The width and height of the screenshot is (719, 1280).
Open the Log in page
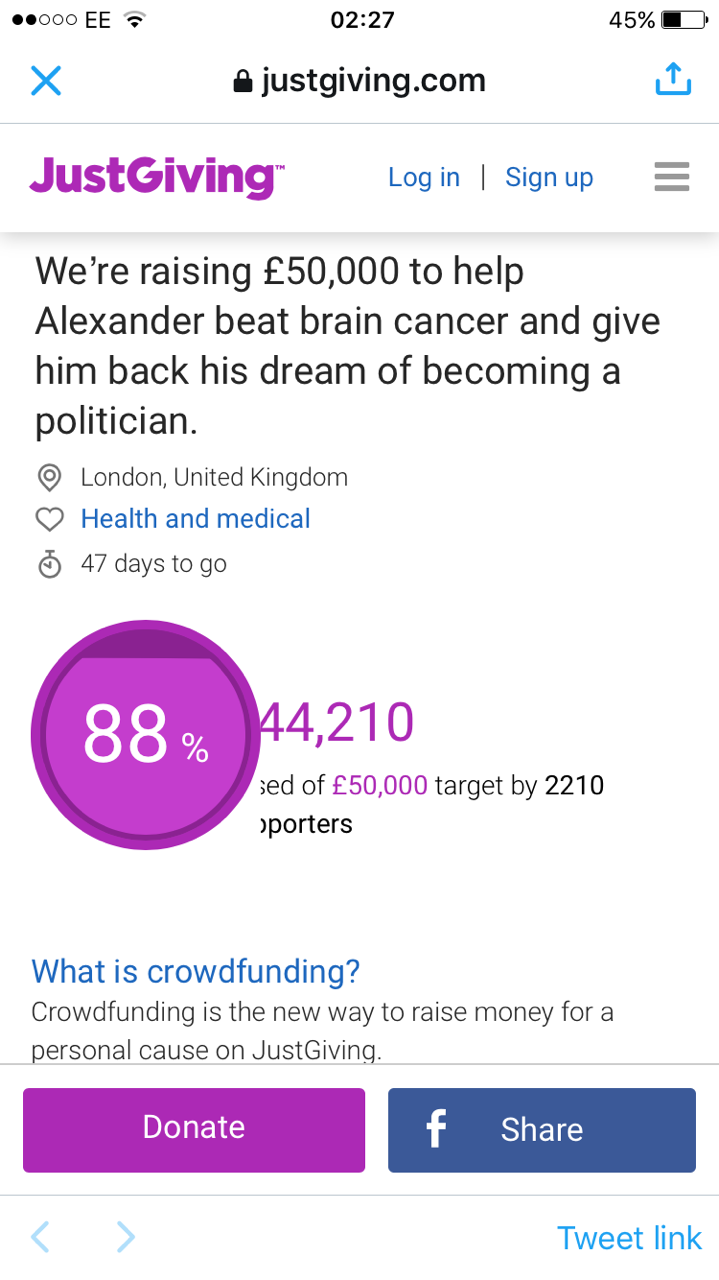click(424, 177)
